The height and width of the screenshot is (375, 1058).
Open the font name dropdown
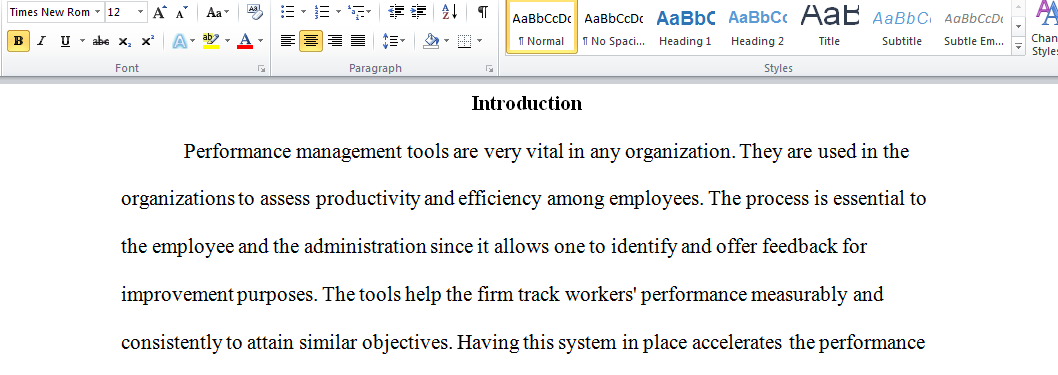[x=98, y=12]
